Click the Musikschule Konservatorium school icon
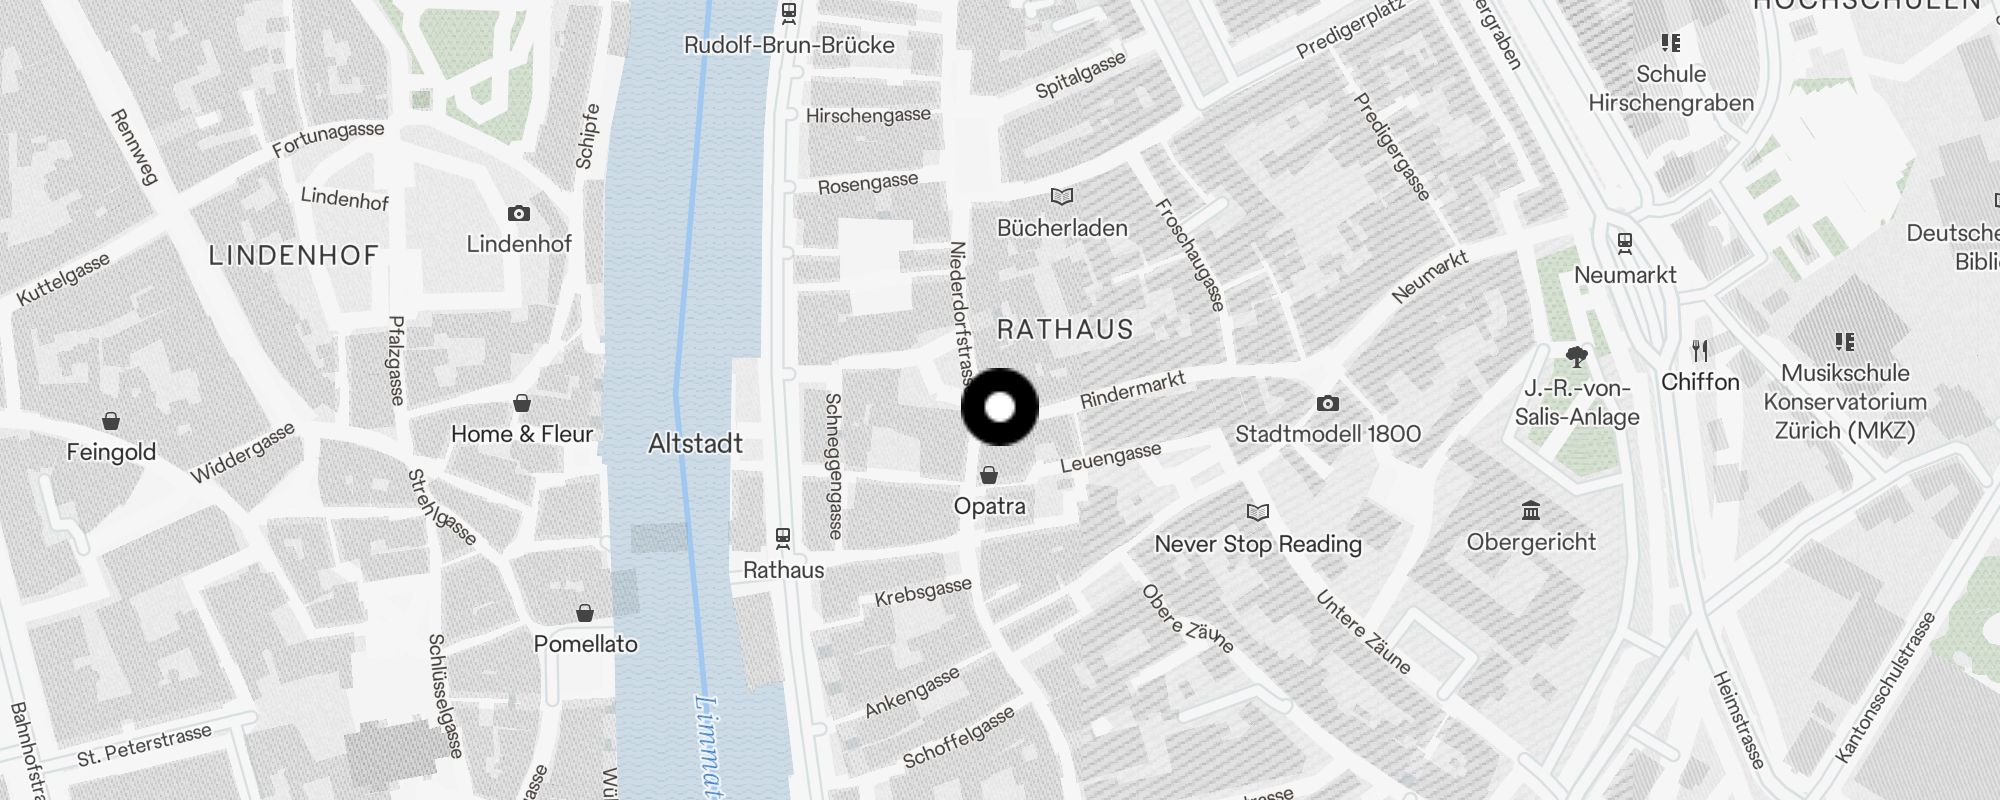The height and width of the screenshot is (800, 2000). click(1845, 342)
